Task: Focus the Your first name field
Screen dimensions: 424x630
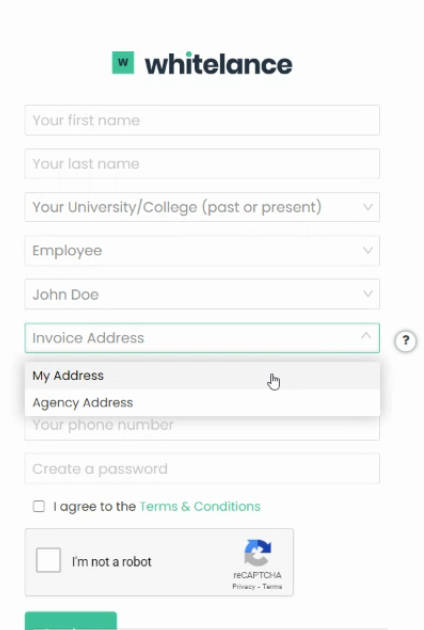Action: point(202,120)
